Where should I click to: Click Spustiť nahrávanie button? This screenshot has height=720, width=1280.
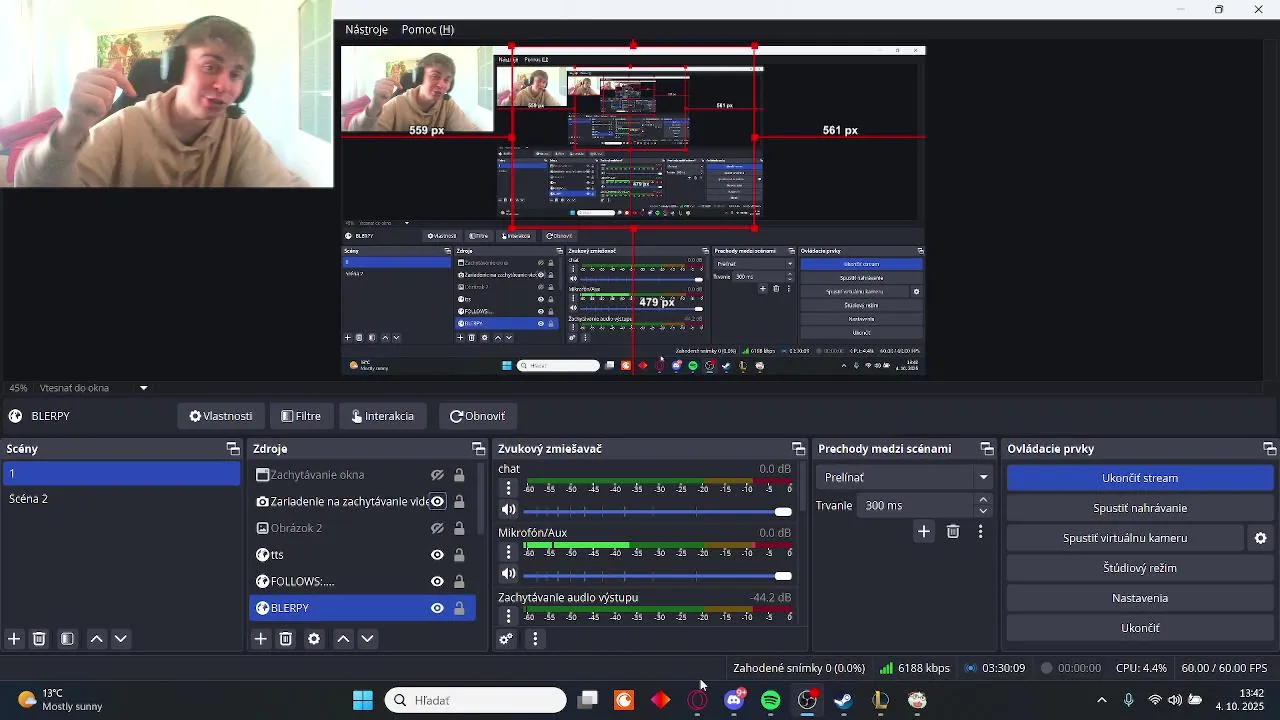(x=1140, y=508)
